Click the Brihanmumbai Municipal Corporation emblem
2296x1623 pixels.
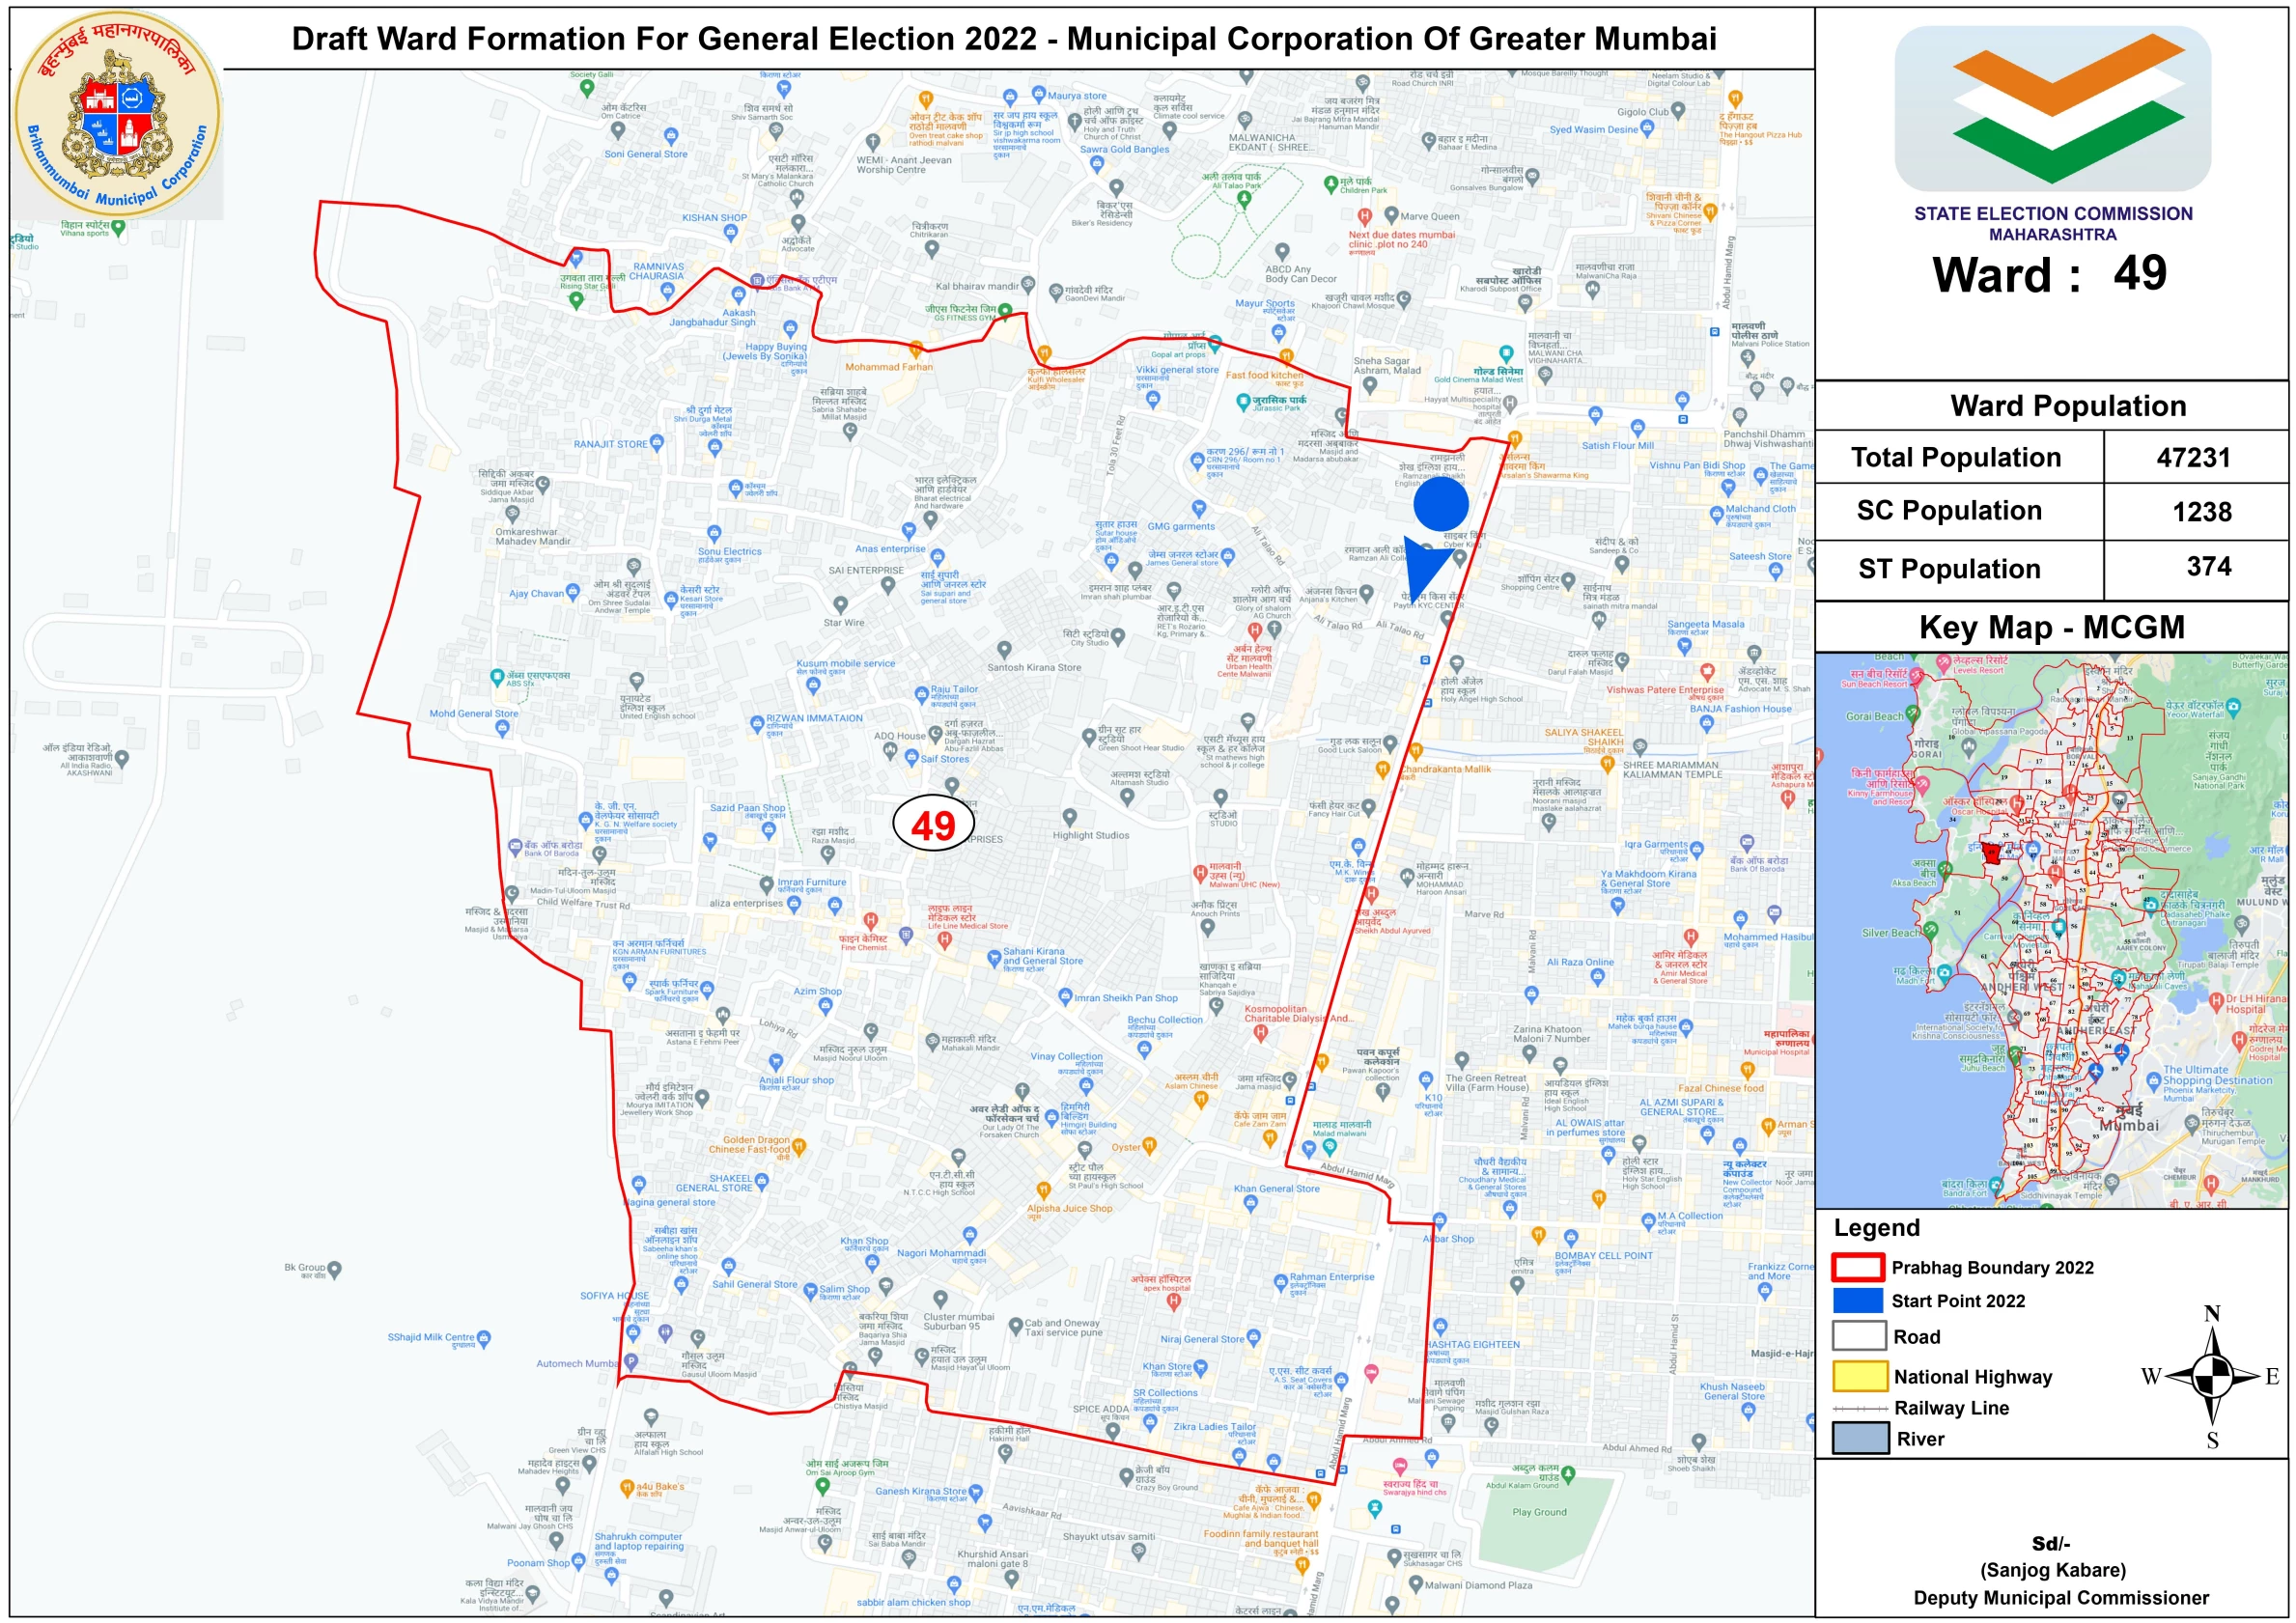(x=118, y=115)
